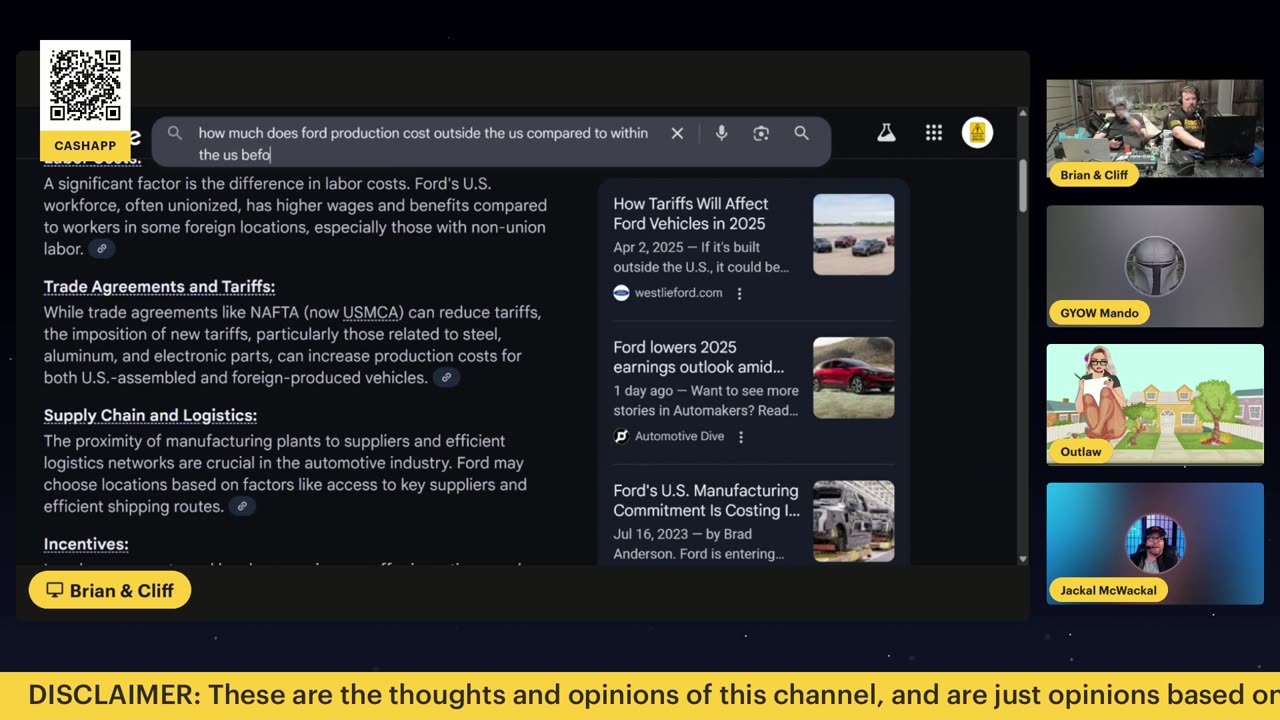
Task: Start voice search with microphone icon
Action: point(721,133)
